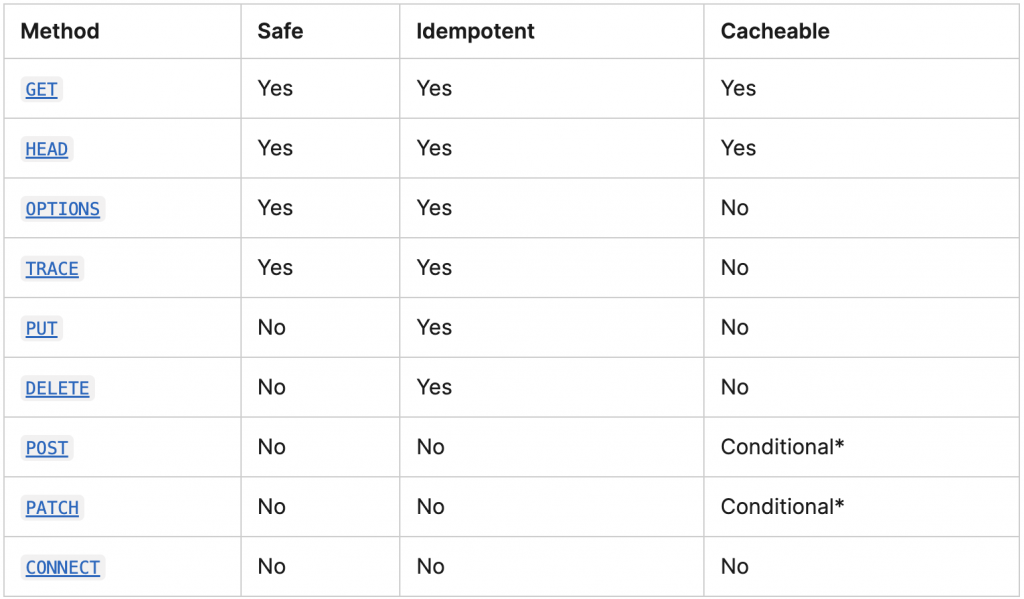Click the Safe No cell for PUT

tap(271, 327)
